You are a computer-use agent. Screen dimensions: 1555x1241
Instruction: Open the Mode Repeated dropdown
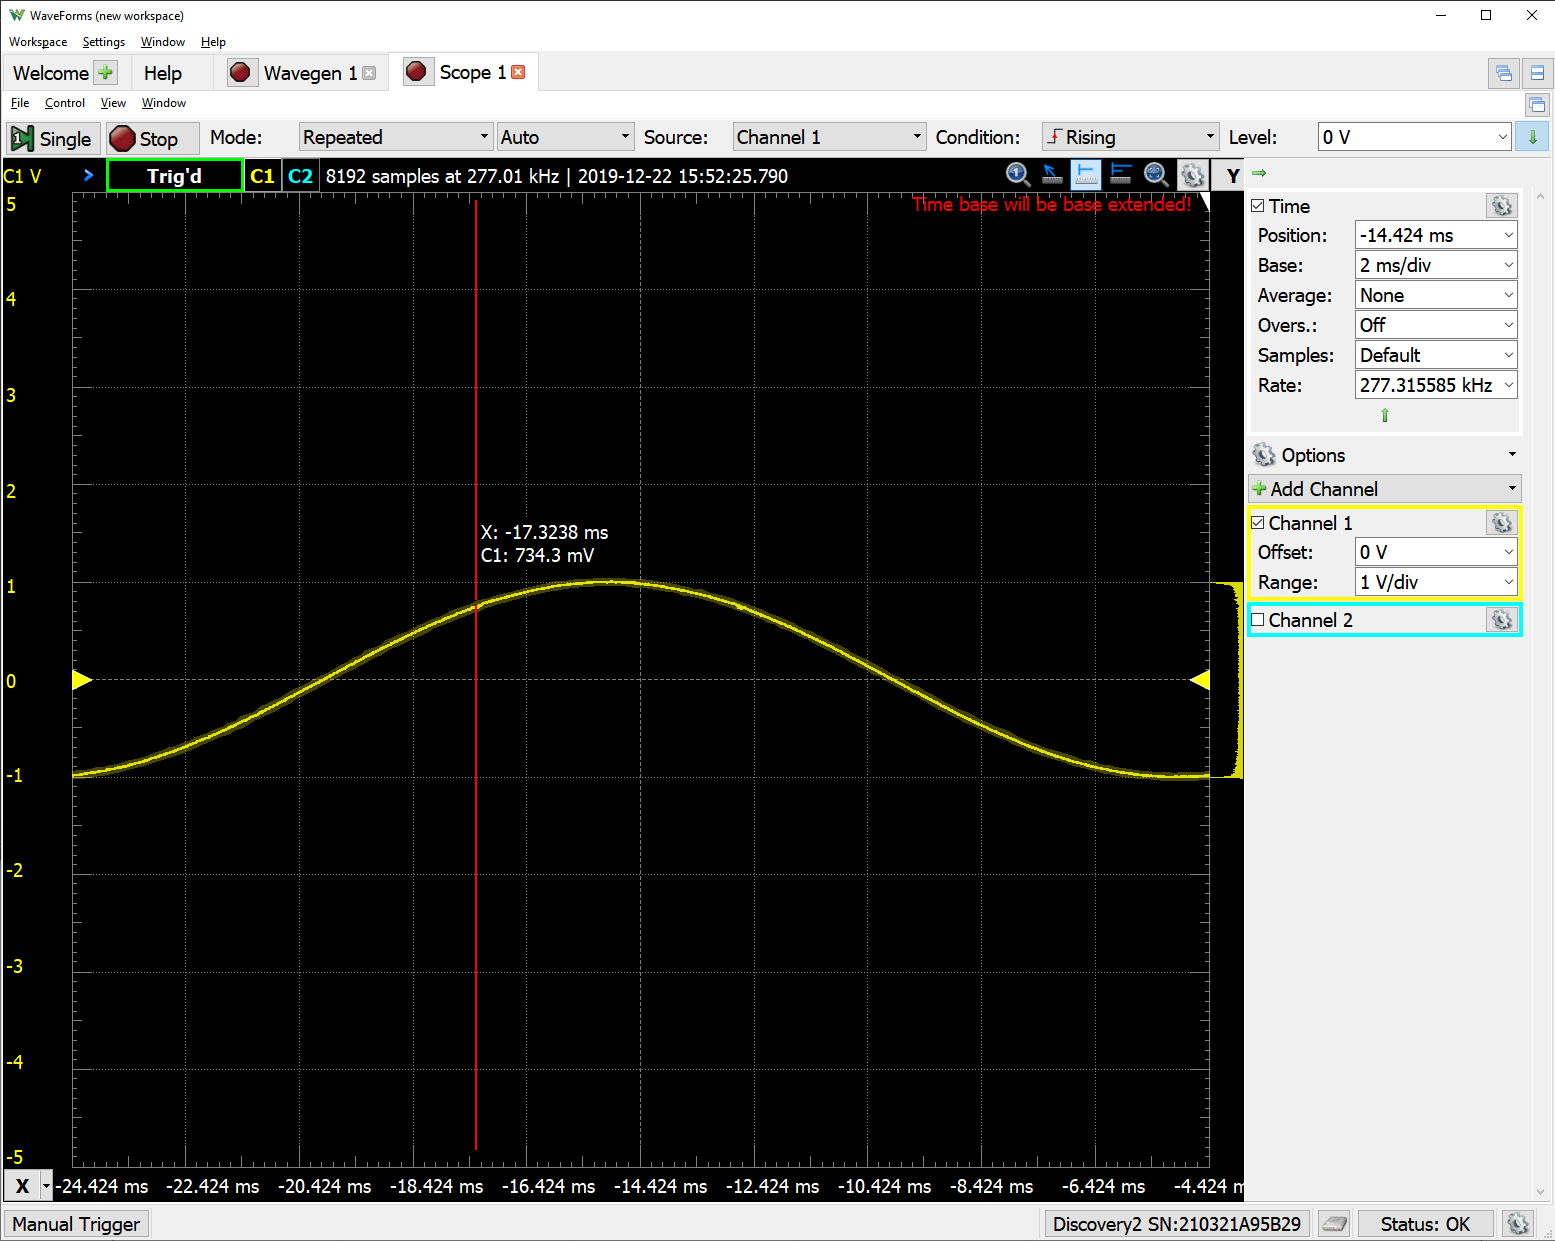[x=396, y=137]
